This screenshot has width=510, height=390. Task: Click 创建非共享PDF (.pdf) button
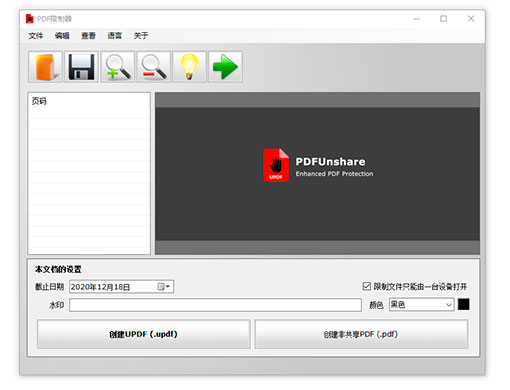pyautogui.click(x=361, y=334)
